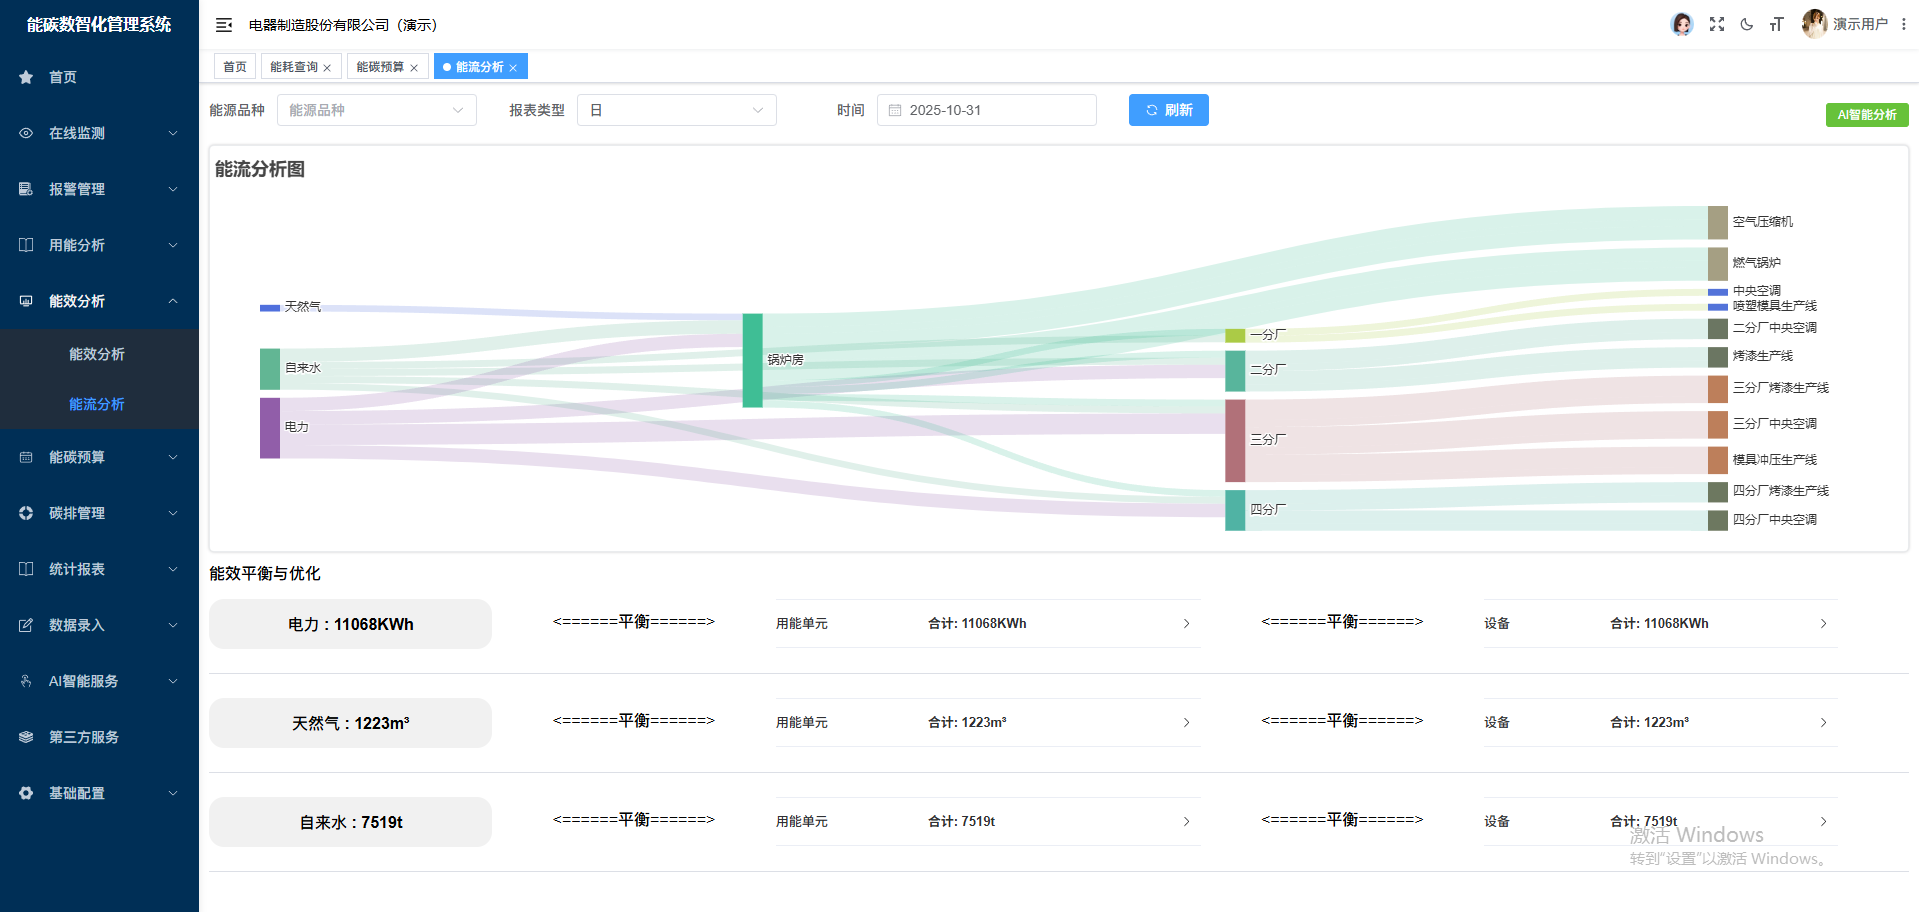Toggle the sidebar collapse hamburger icon

point(224,25)
